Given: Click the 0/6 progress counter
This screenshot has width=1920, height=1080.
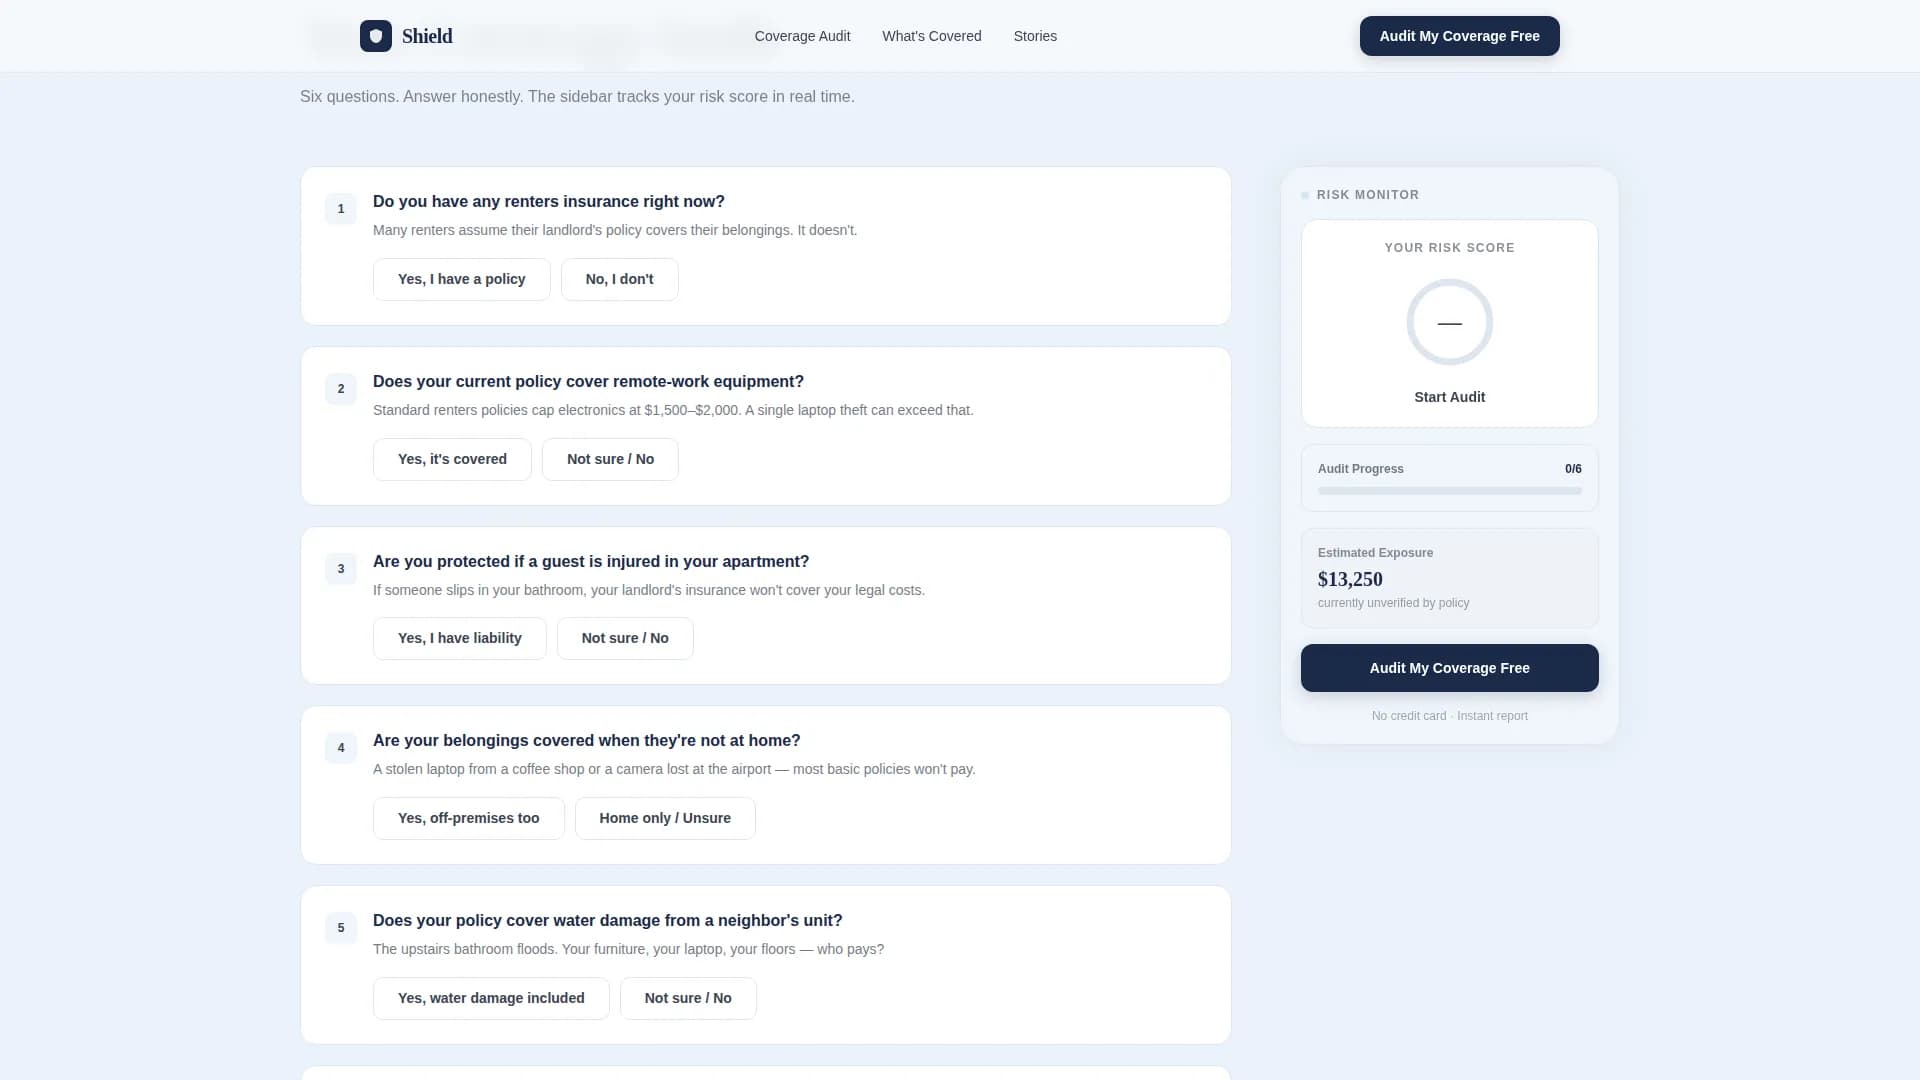Looking at the screenshot, I should 1573,469.
